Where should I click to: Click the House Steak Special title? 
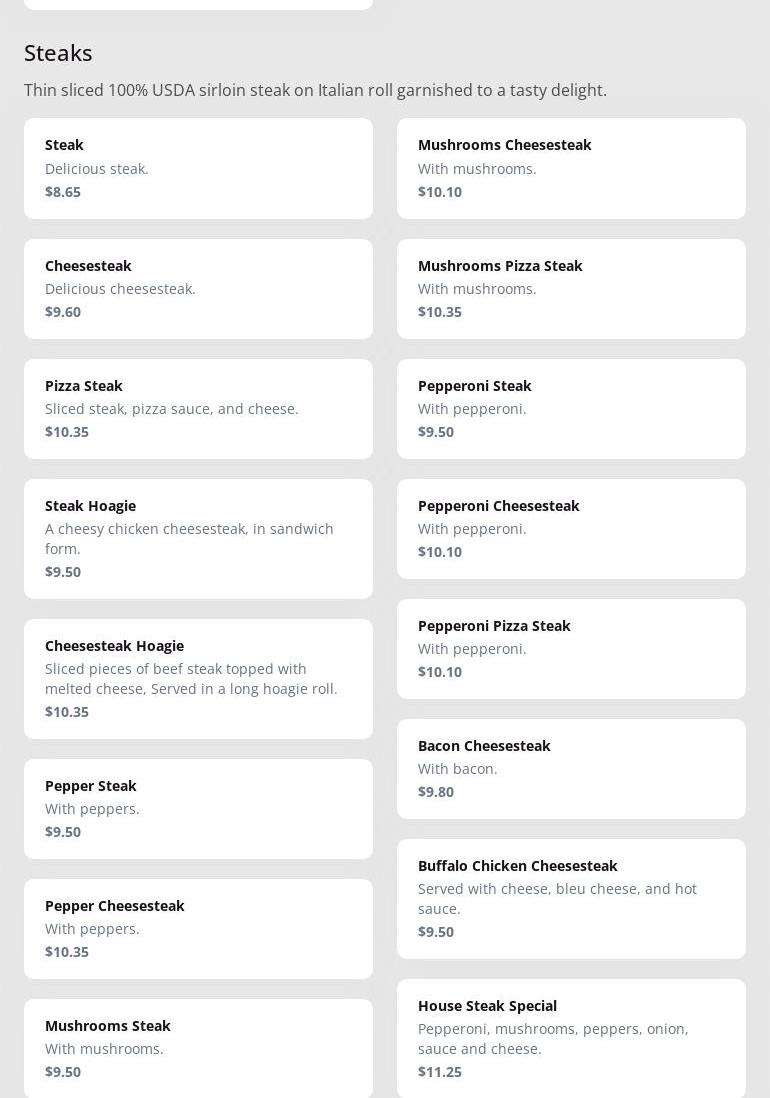(487, 1005)
